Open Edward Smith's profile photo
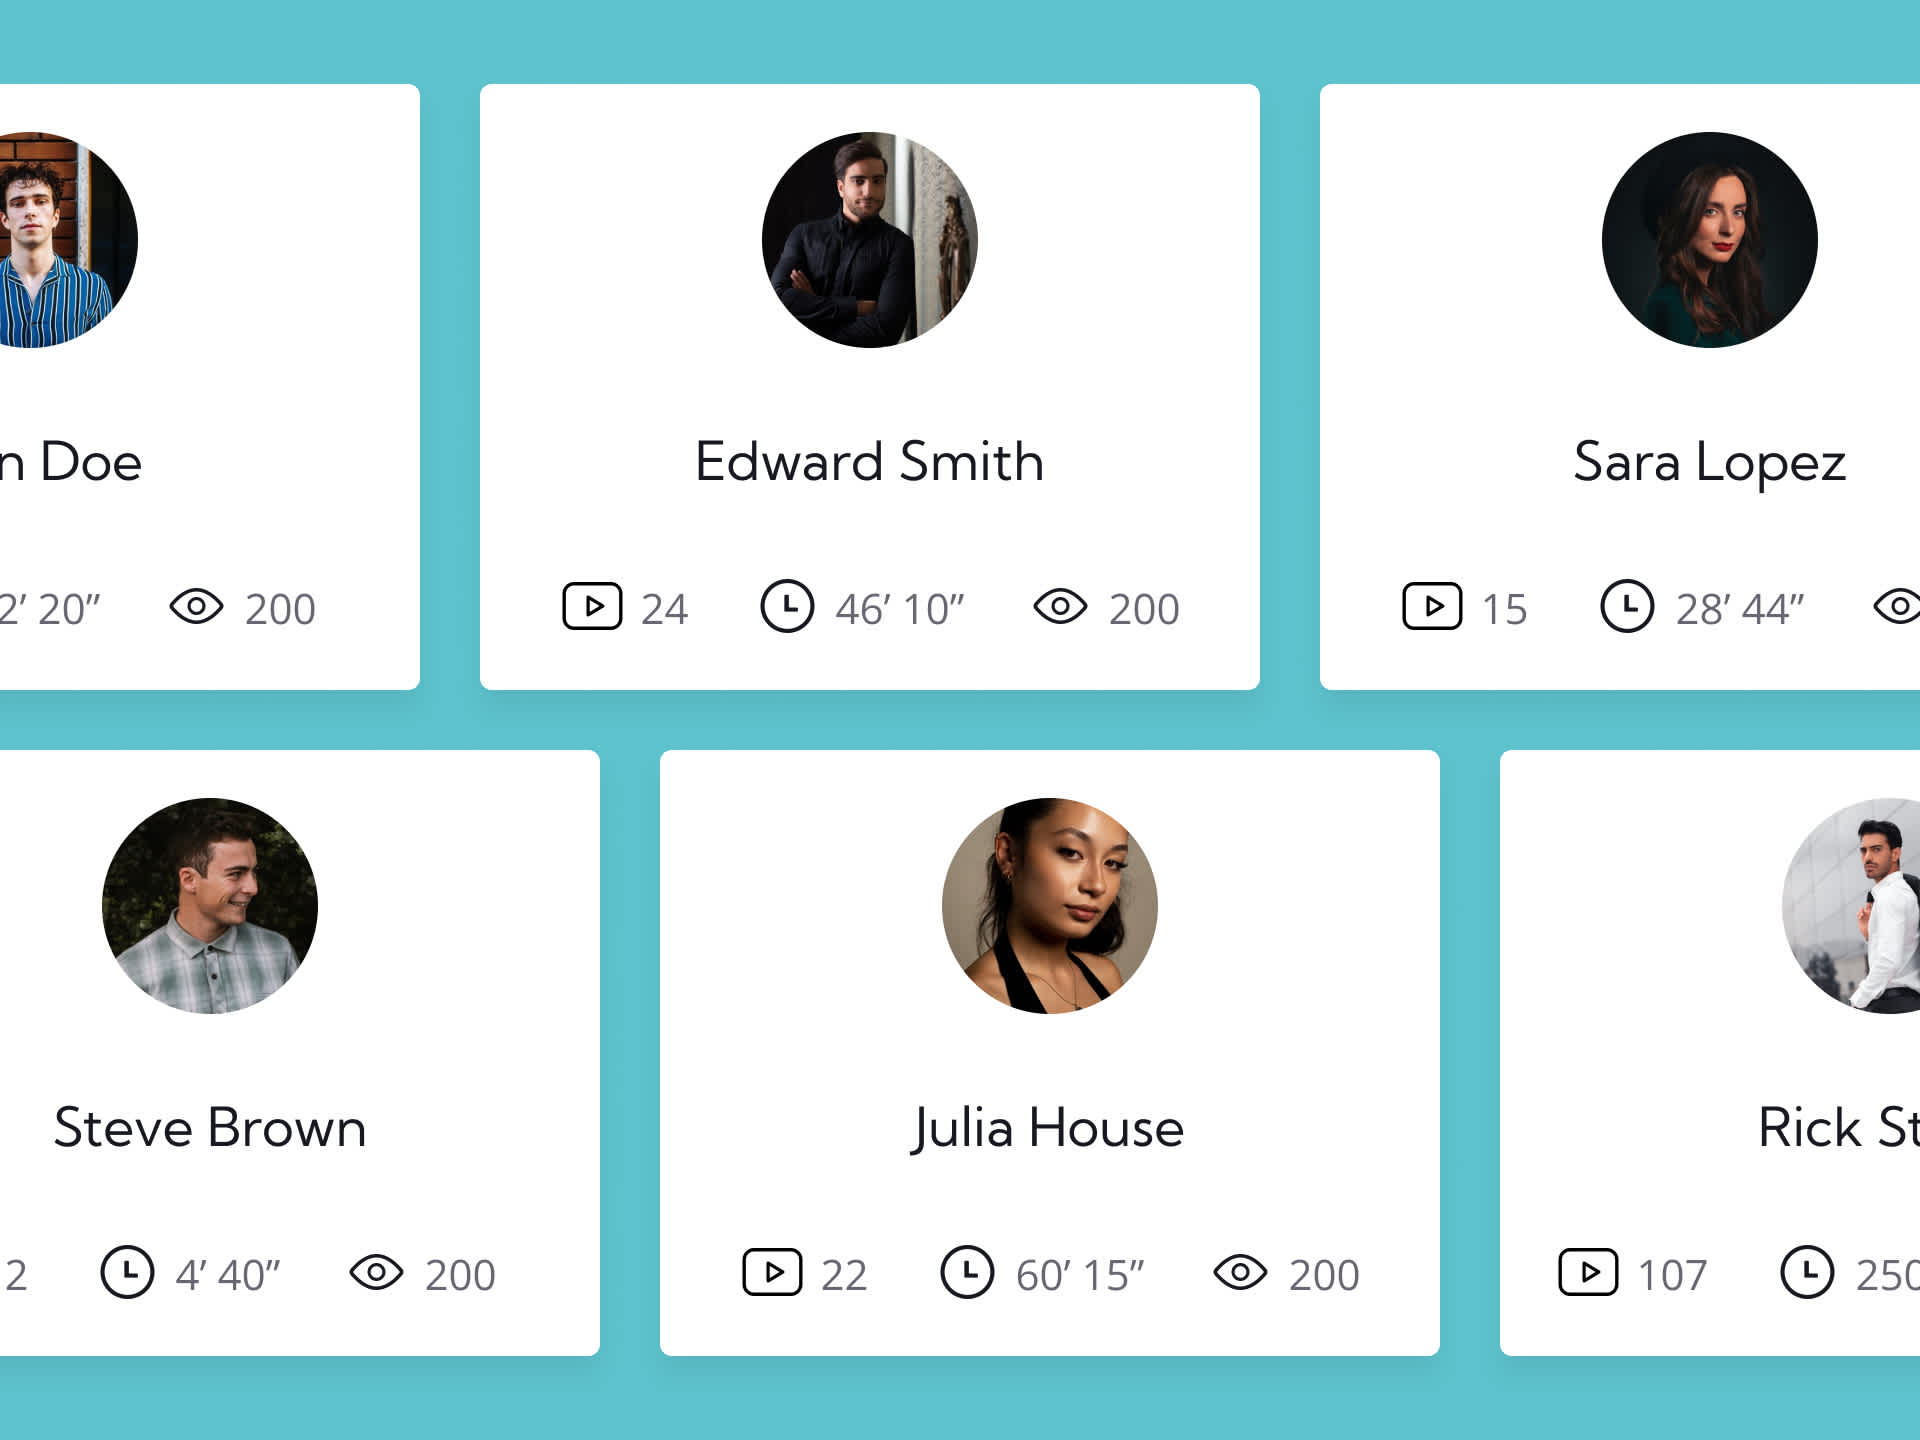Screen dimensions: 1920x1440 pos(870,240)
